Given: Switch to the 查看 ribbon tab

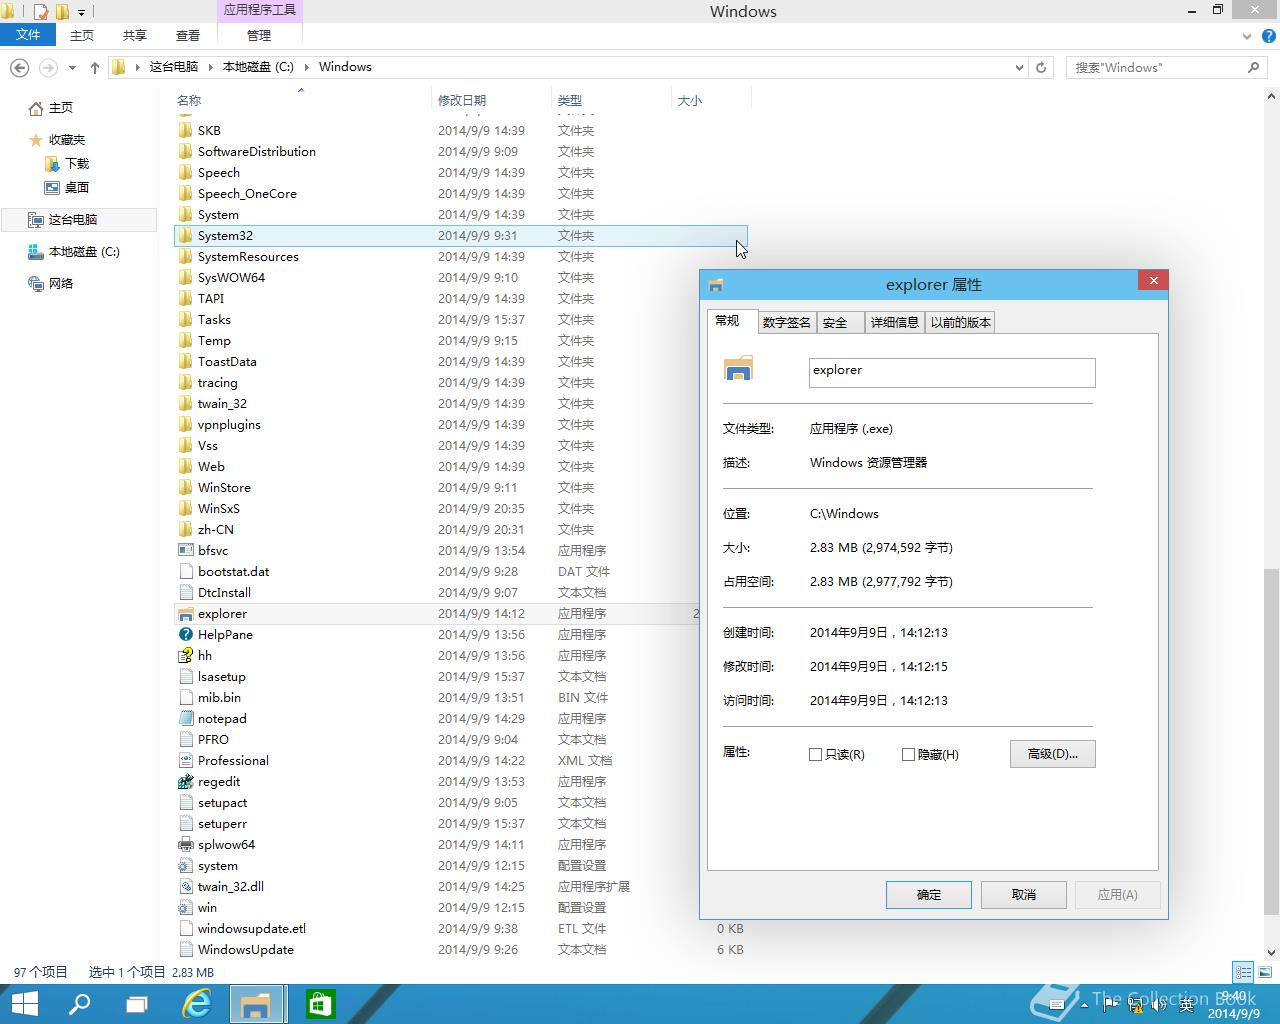Looking at the screenshot, I should point(187,35).
